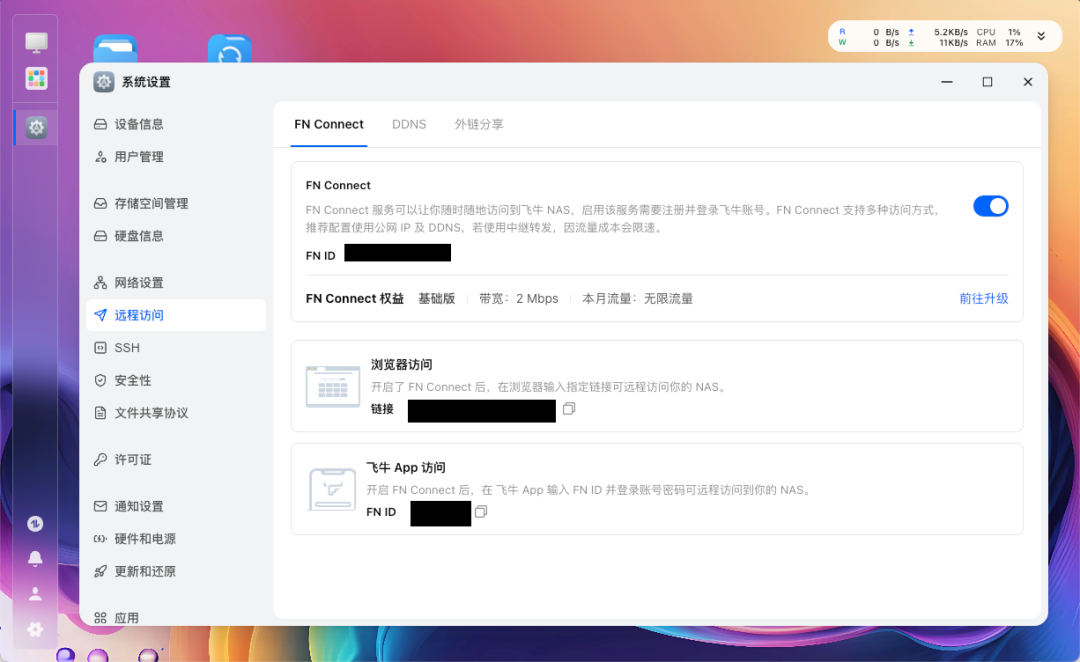Click the 基础版 plan label
The width and height of the screenshot is (1080, 662).
pyautogui.click(x=437, y=298)
